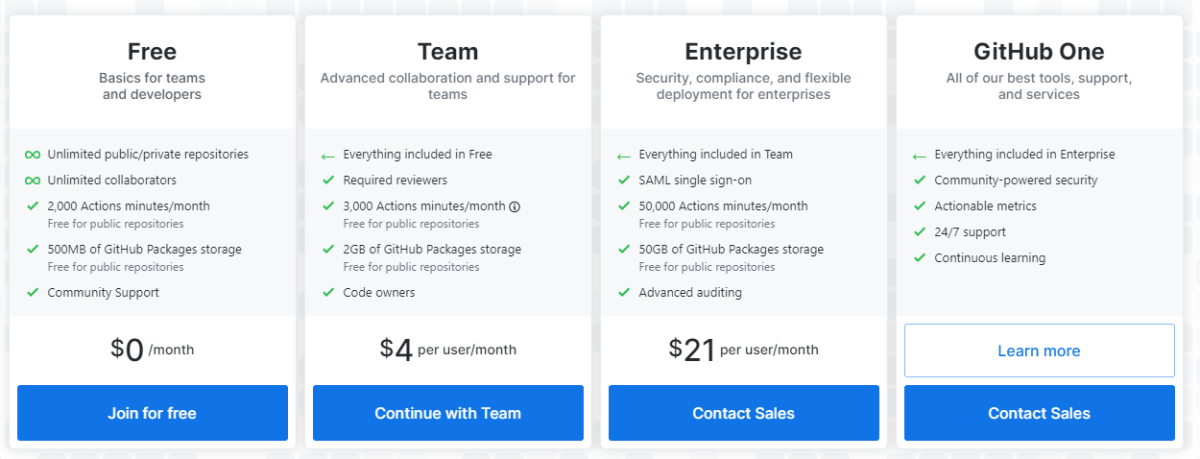Image resolution: width=1200 pixels, height=459 pixels.
Task: Click checkmark beside SAML single sign-on
Action: point(624,181)
